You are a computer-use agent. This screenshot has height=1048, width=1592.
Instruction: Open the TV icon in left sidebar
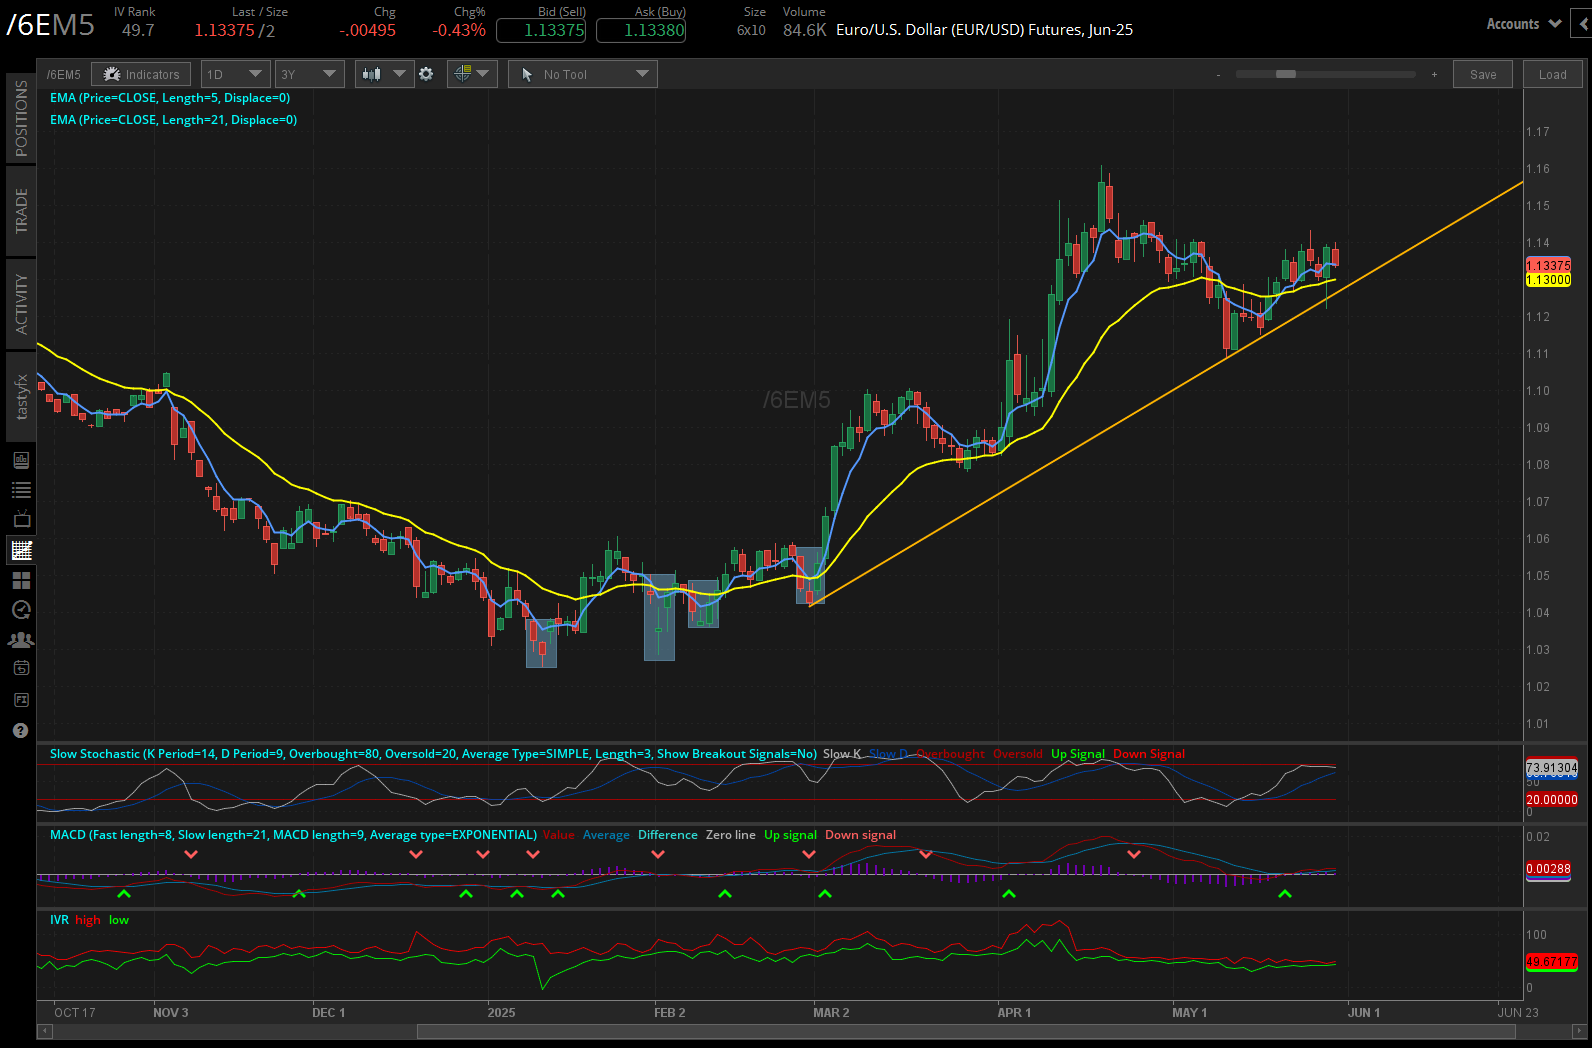tap(21, 519)
